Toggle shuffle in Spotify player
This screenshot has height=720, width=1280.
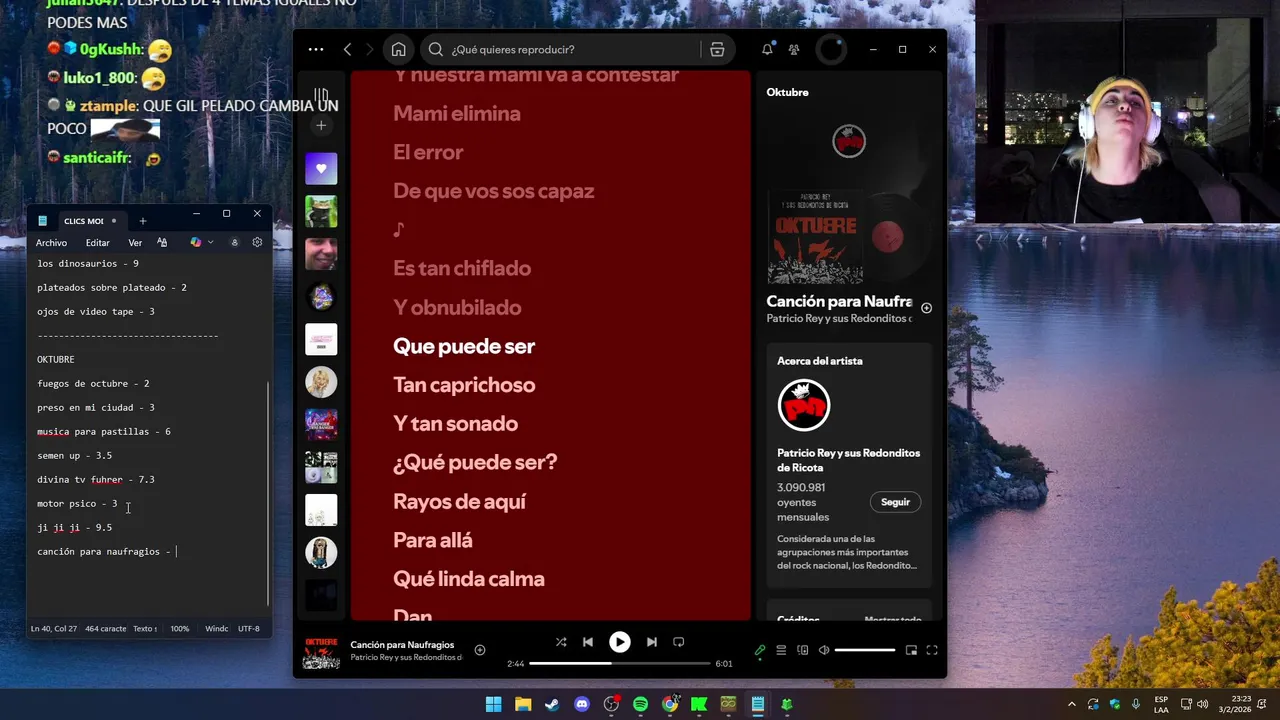(561, 642)
